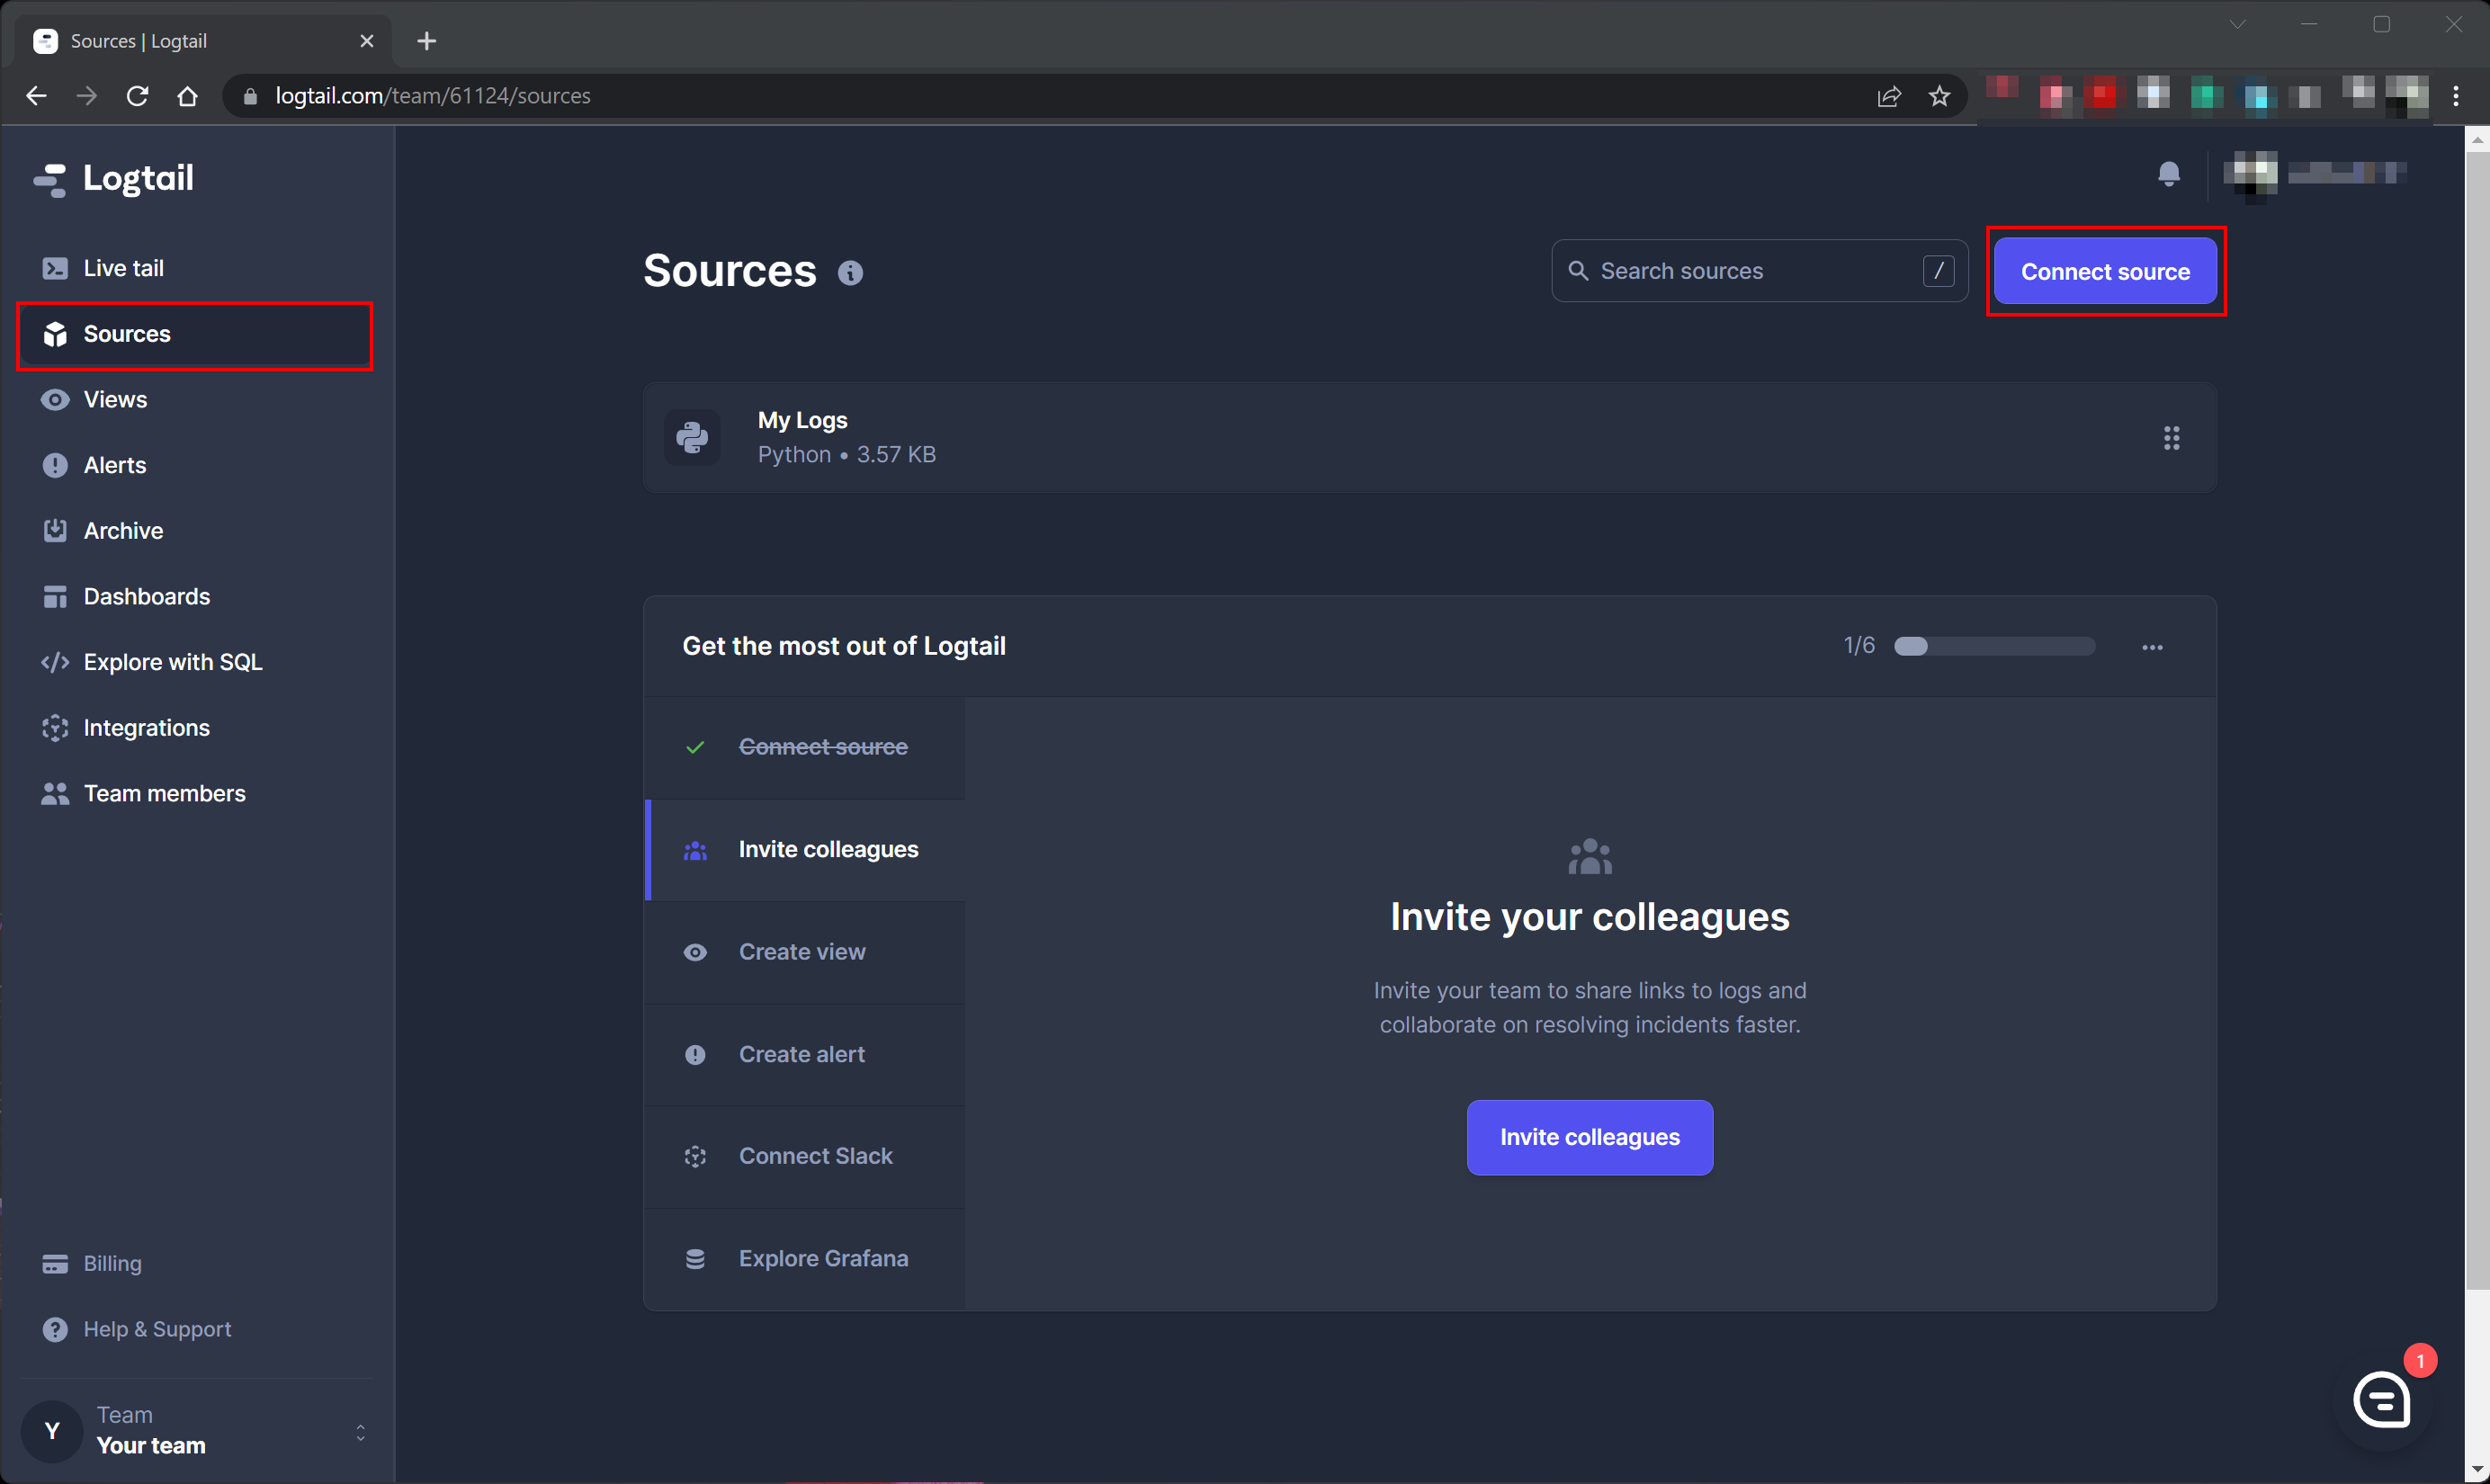The height and width of the screenshot is (1484, 2490).
Task: Click the notifications bell icon
Action: click(x=2168, y=174)
